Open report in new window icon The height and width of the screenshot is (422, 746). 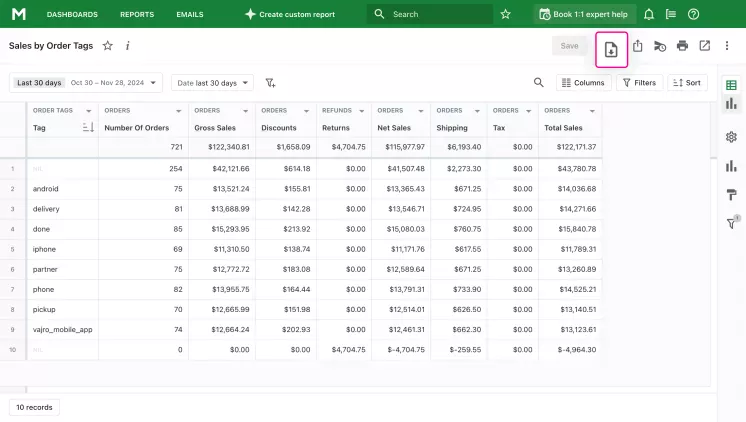tap(705, 46)
